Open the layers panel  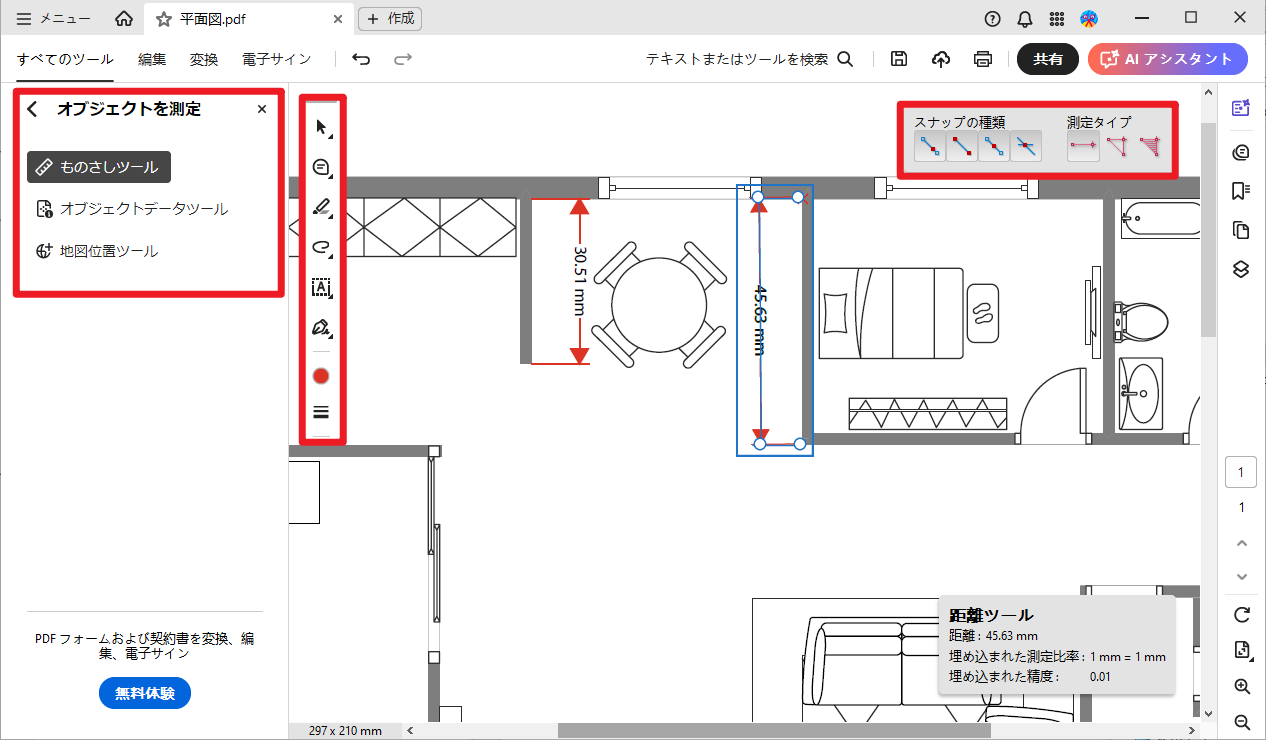point(1242,270)
